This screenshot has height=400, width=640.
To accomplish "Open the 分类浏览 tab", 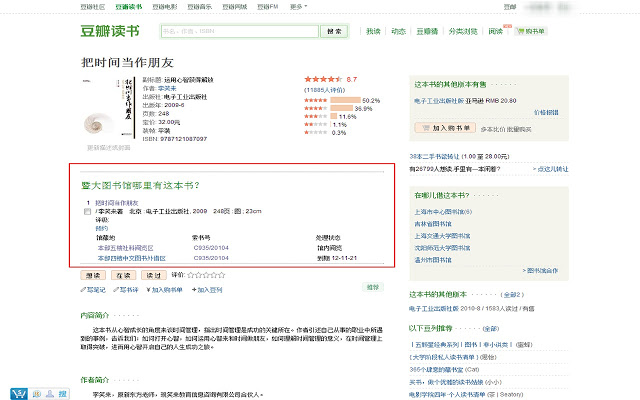I will (x=463, y=31).
